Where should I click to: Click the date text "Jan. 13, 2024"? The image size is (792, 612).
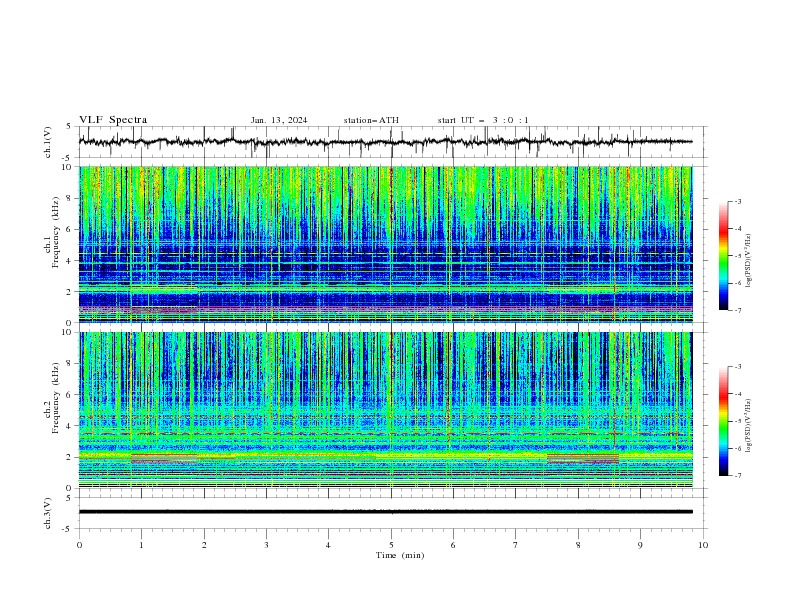pyautogui.click(x=279, y=120)
